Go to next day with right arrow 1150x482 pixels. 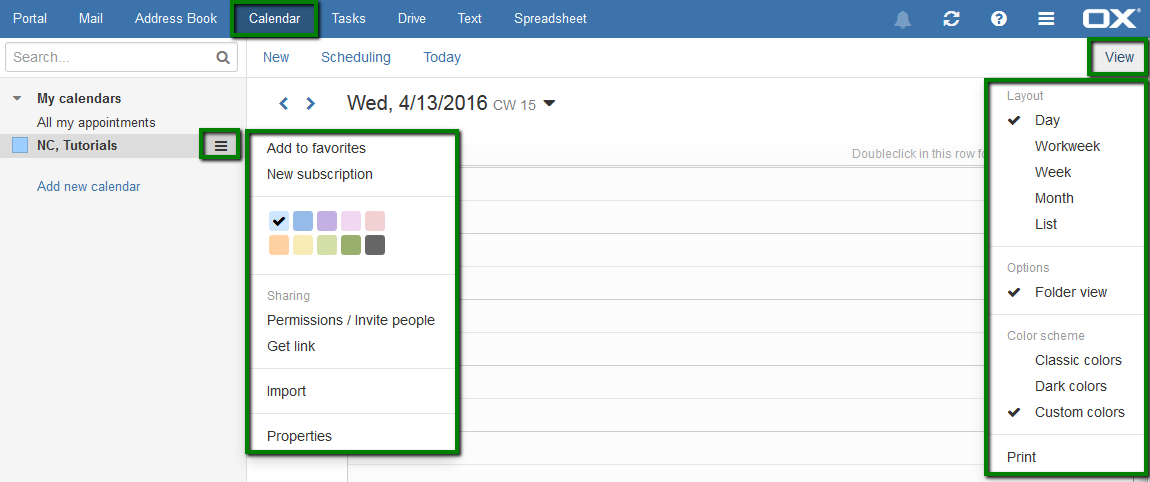310,104
